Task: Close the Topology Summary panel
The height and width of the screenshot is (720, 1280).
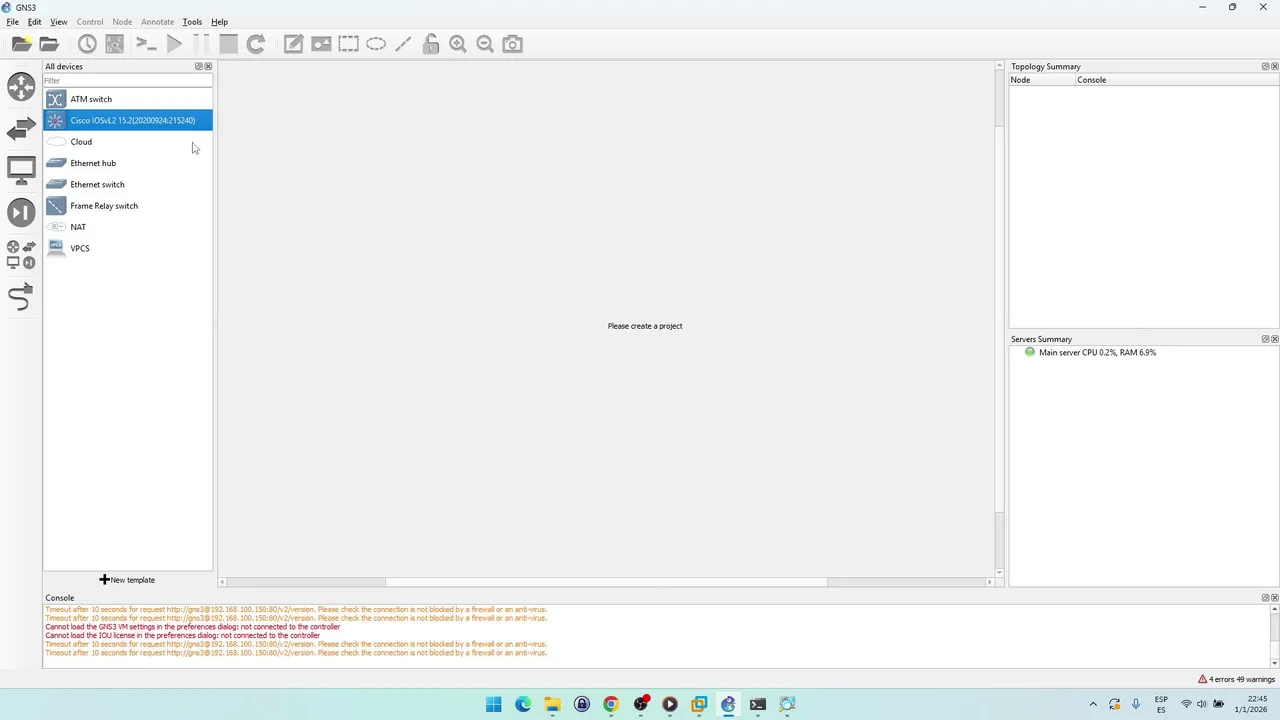Action: [x=1274, y=67]
